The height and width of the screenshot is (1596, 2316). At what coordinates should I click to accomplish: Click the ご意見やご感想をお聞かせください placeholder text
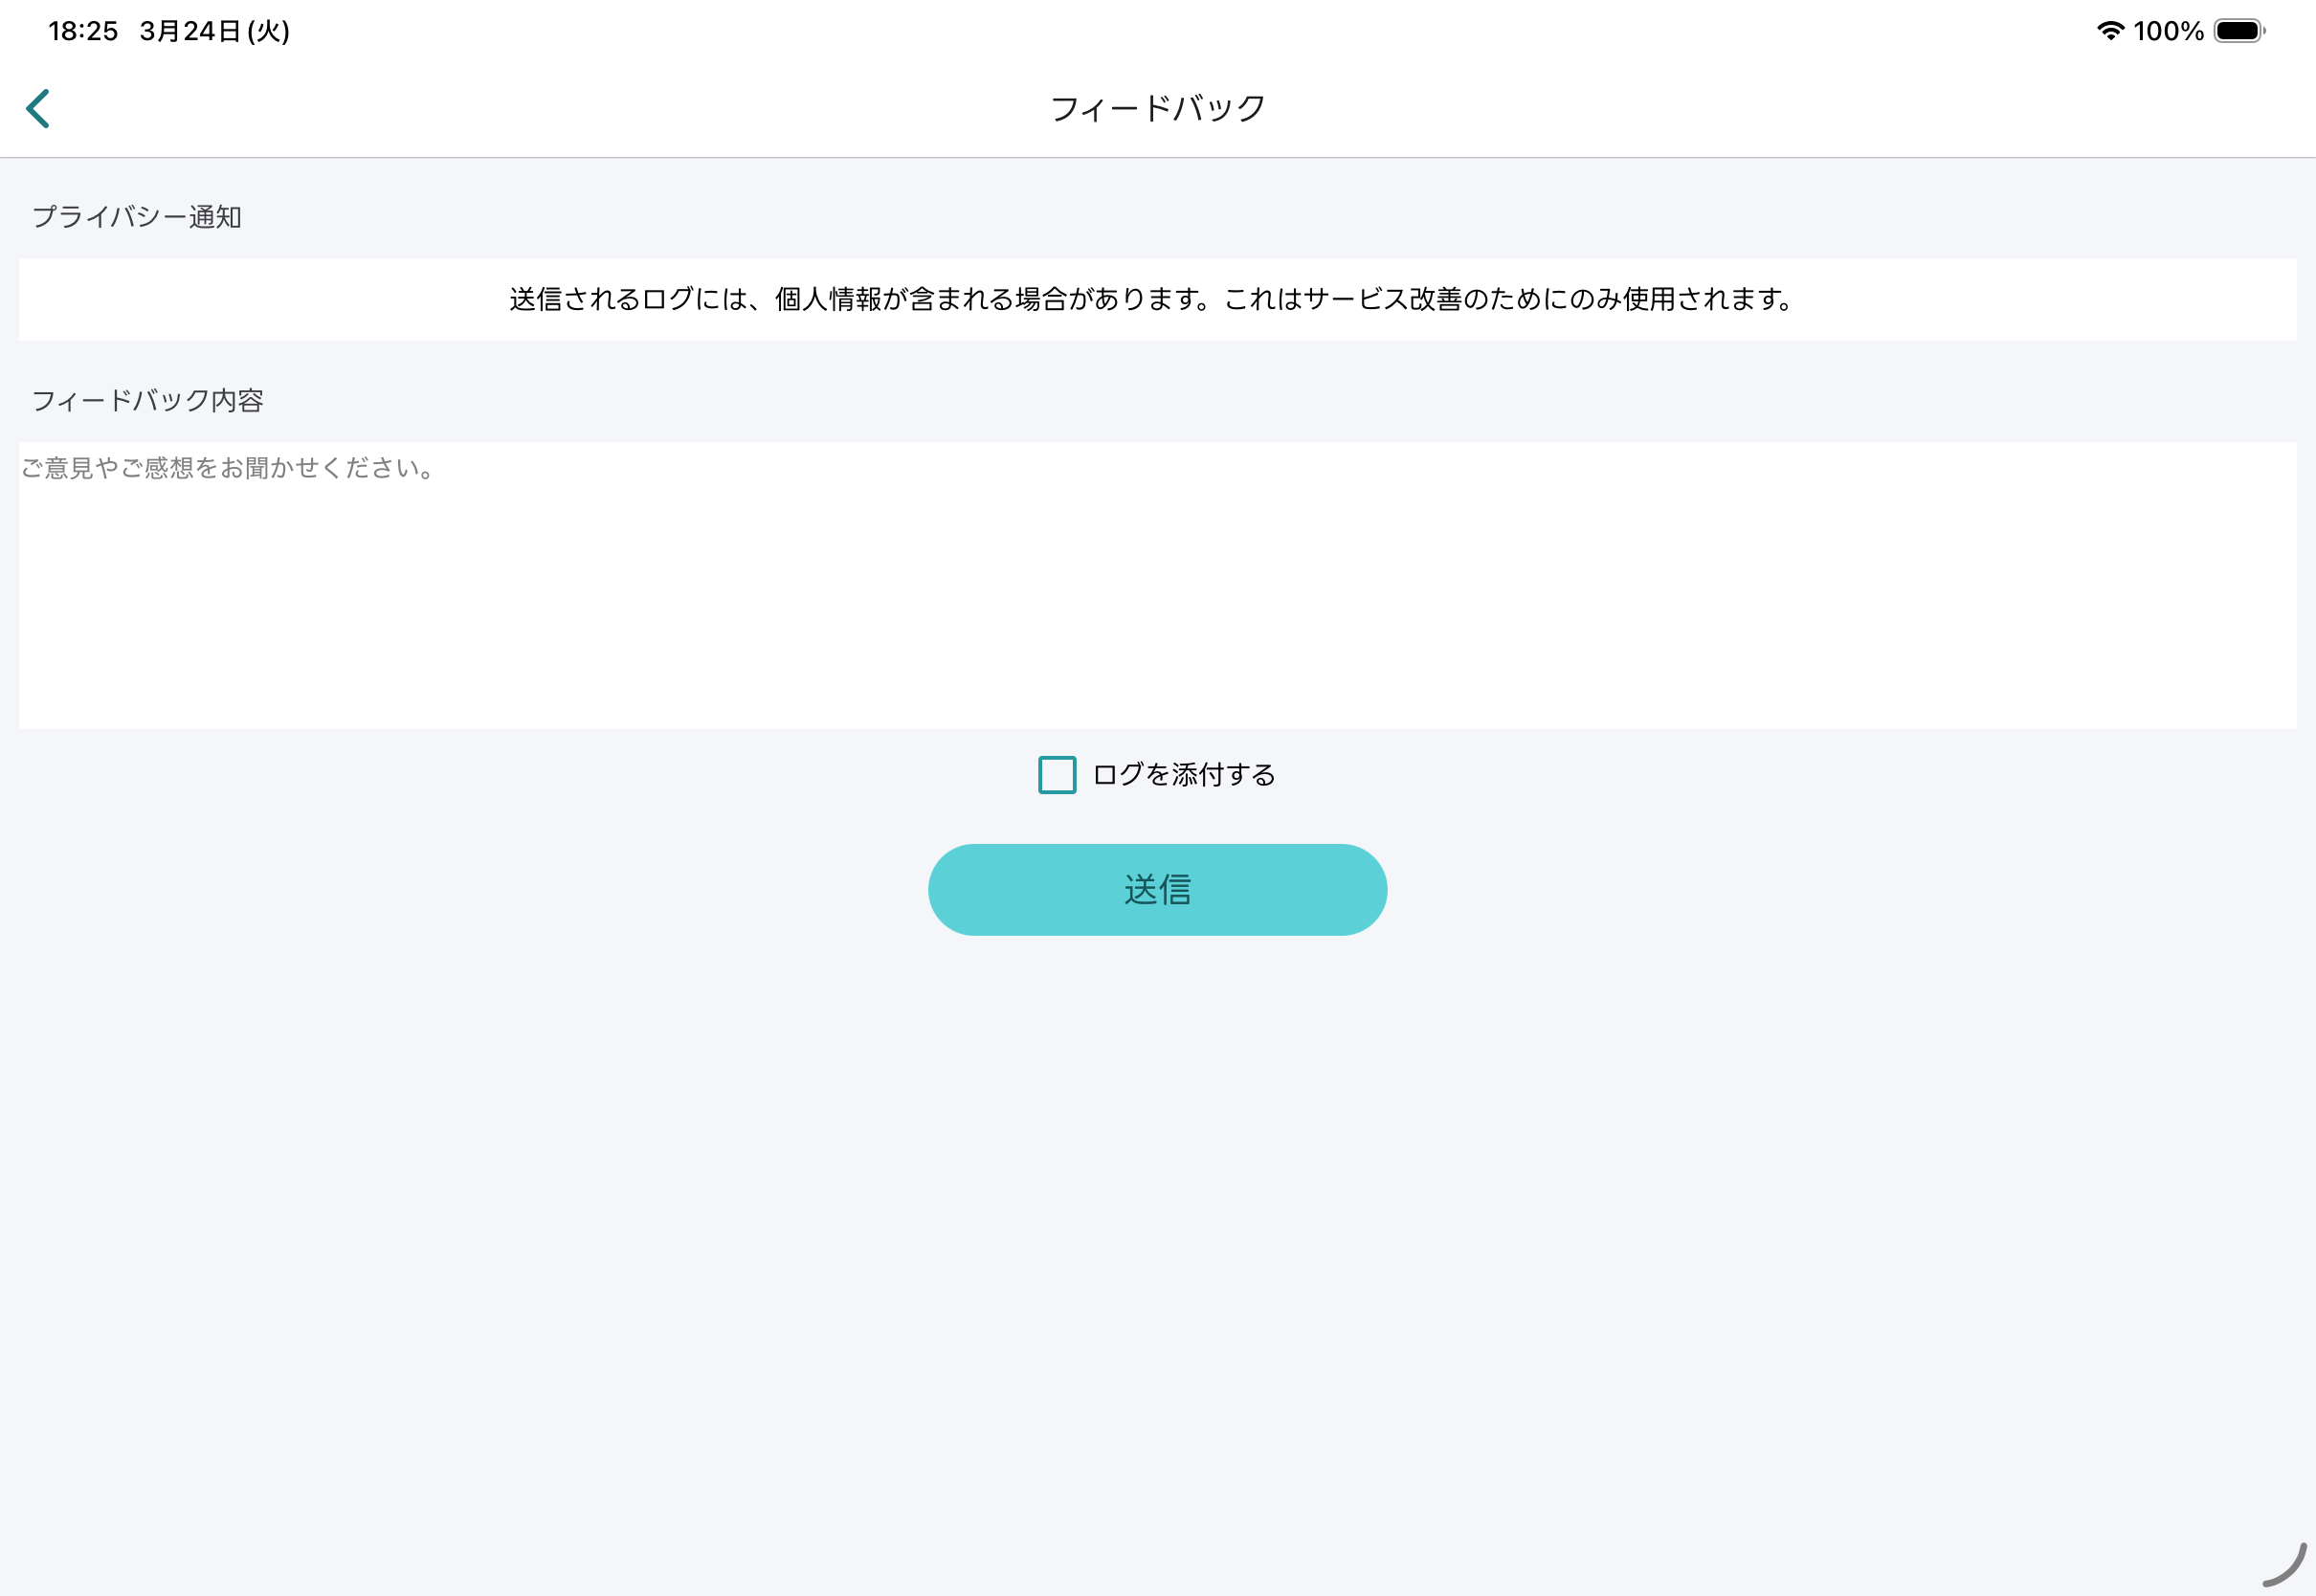point(228,468)
